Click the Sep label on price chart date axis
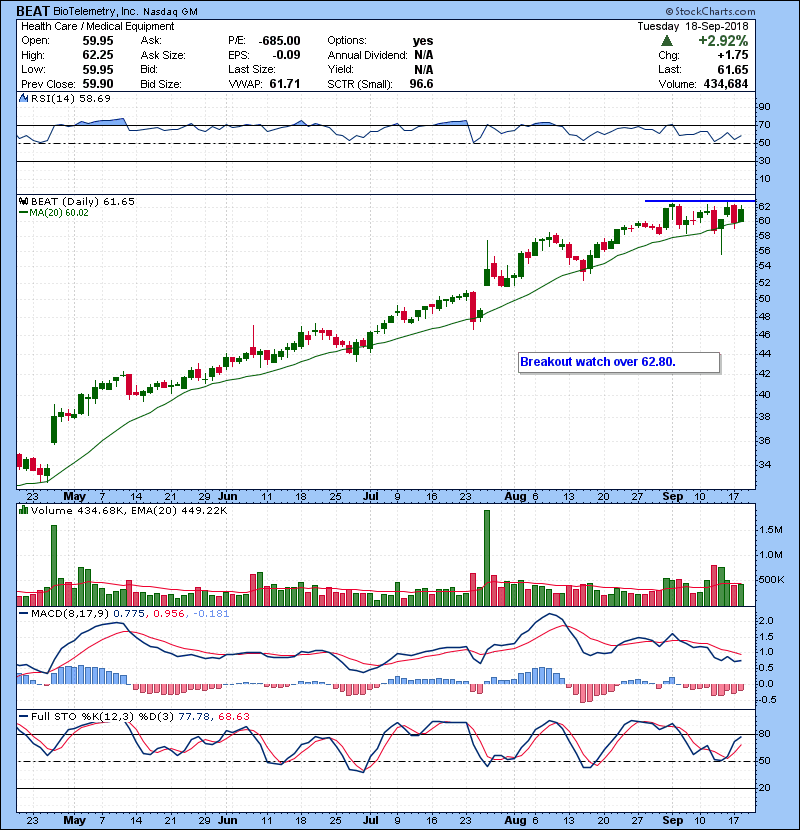800x830 pixels. pos(672,497)
